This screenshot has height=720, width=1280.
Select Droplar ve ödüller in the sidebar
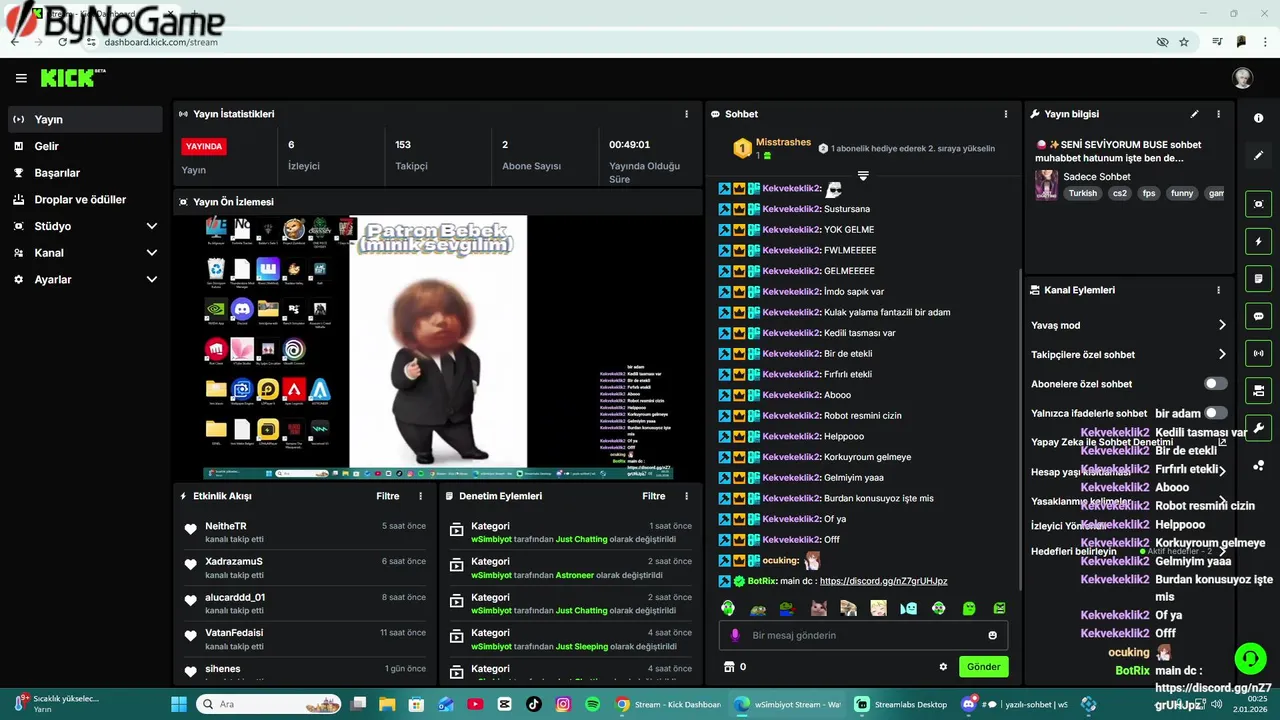pos(85,199)
